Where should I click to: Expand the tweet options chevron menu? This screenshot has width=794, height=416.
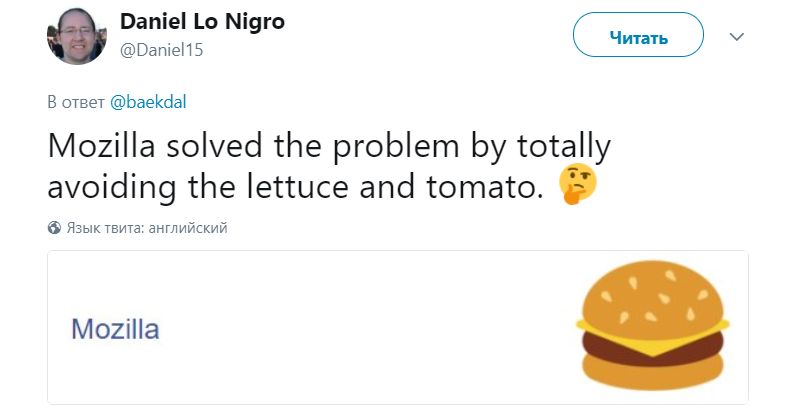[x=737, y=37]
